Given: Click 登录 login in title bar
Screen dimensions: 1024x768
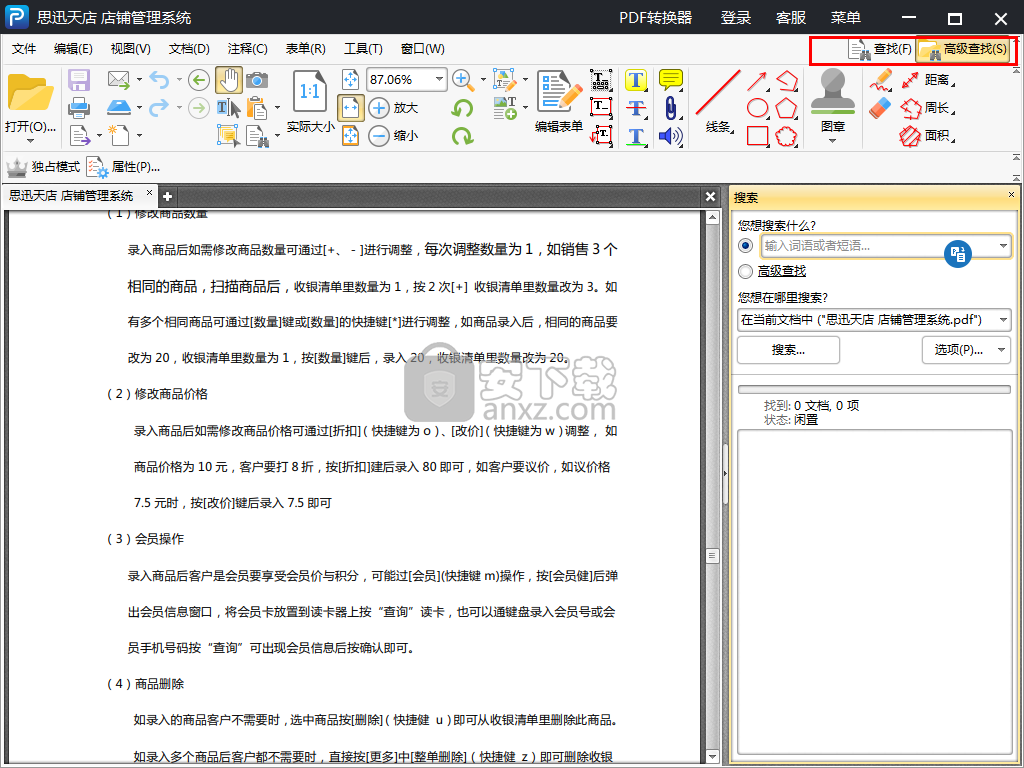Looking at the screenshot, I should 735,18.
